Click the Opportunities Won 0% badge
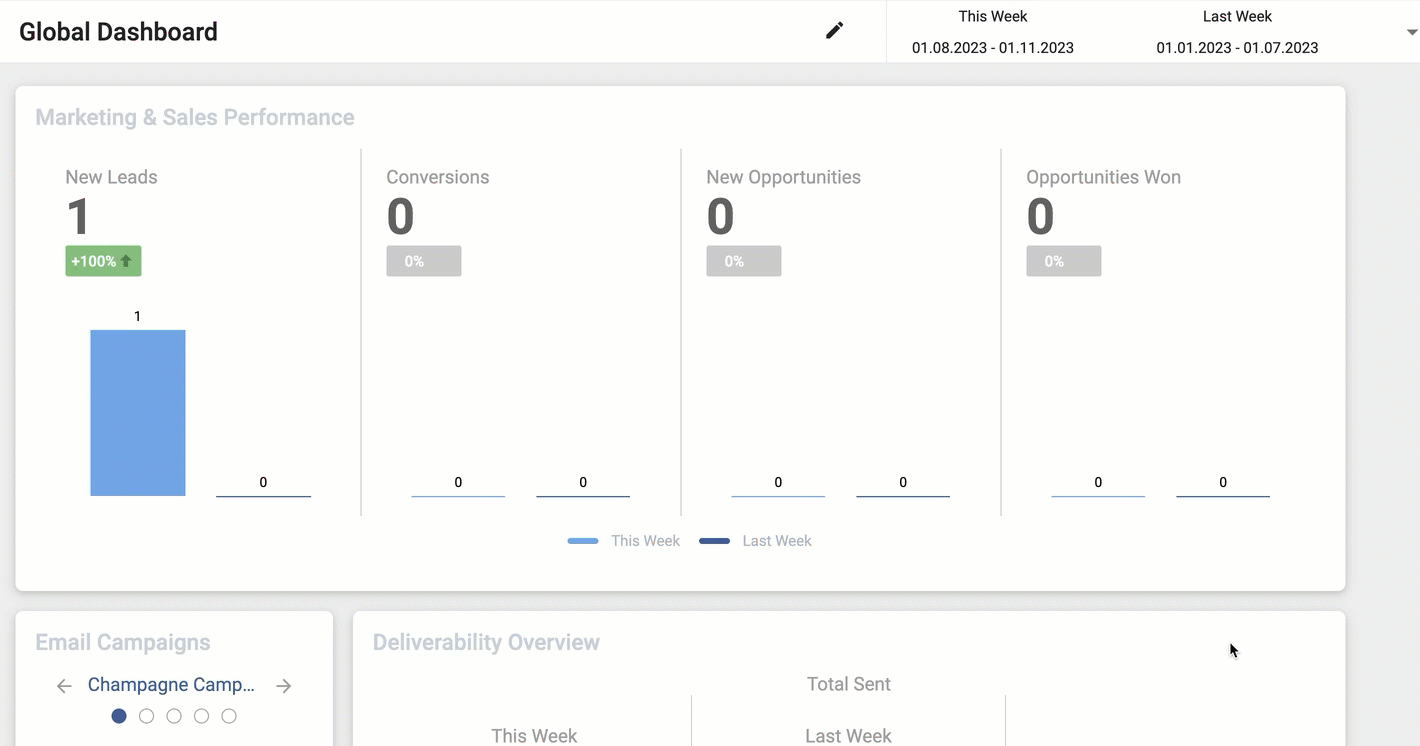Screen dimensions: 1420x746 click(1063, 261)
